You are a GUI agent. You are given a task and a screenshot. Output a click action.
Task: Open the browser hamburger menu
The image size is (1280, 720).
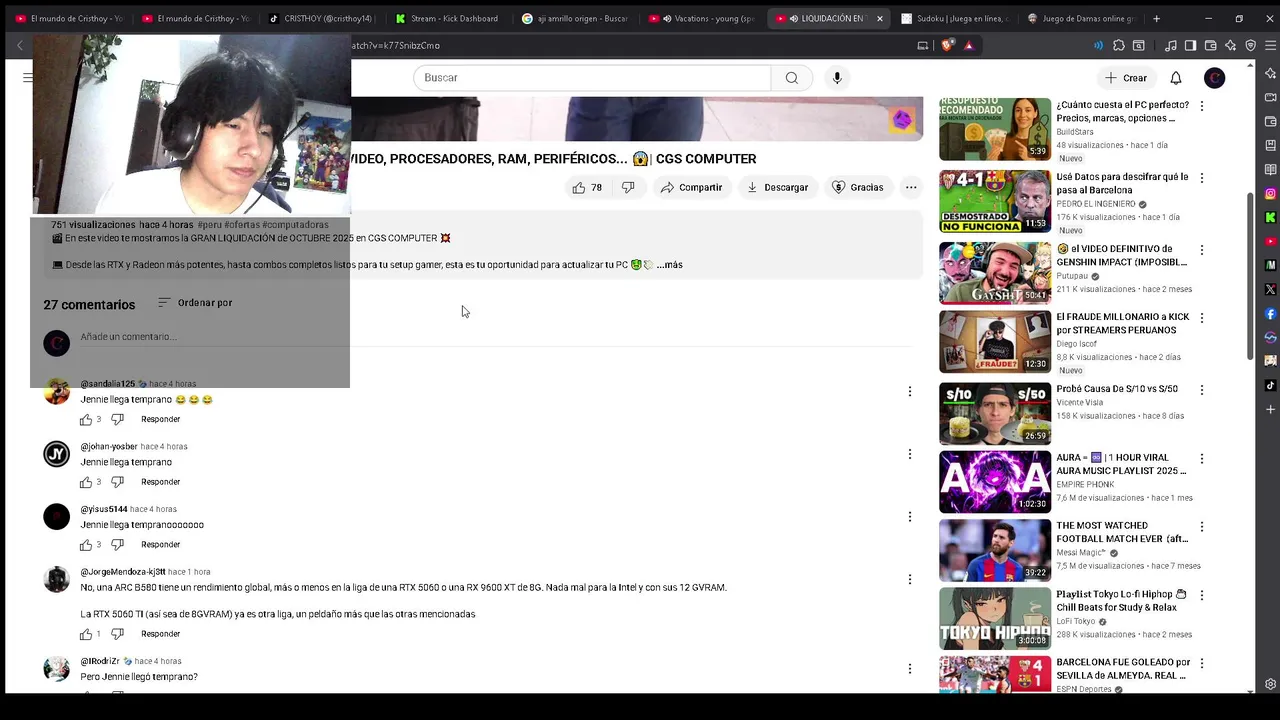(x=1270, y=45)
